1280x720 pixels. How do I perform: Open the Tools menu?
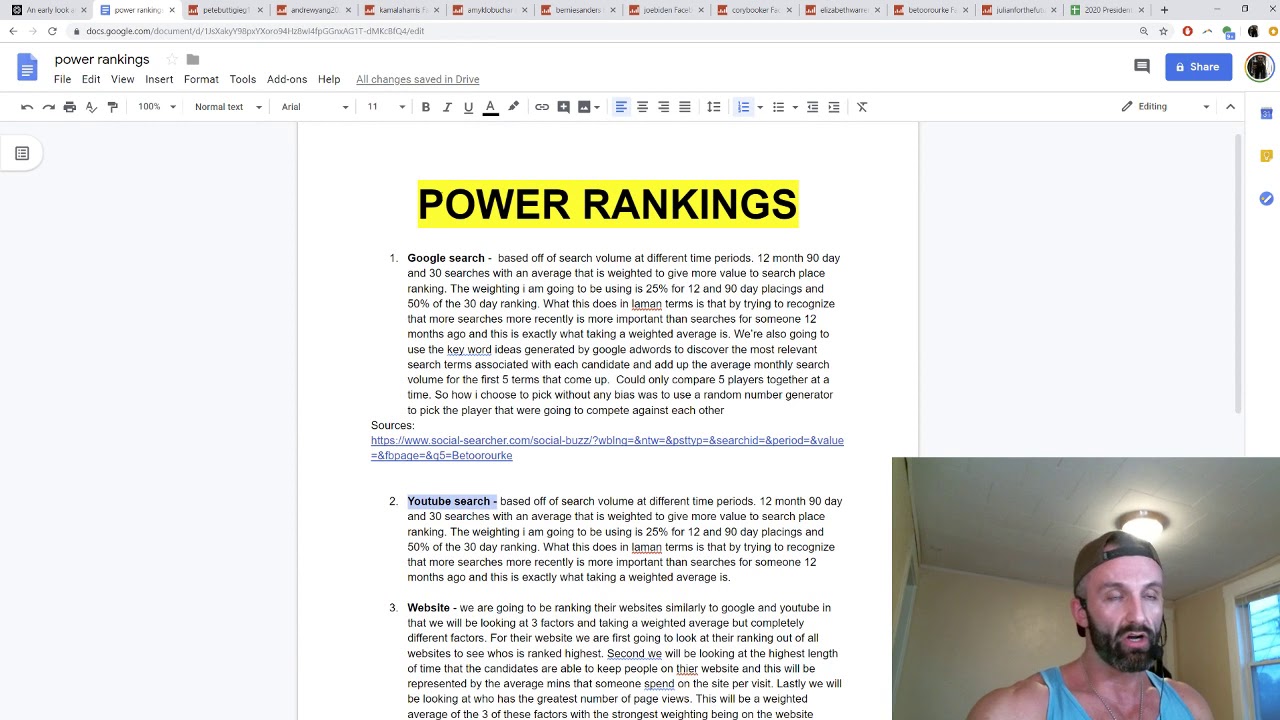pyautogui.click(x=243, y=80)
